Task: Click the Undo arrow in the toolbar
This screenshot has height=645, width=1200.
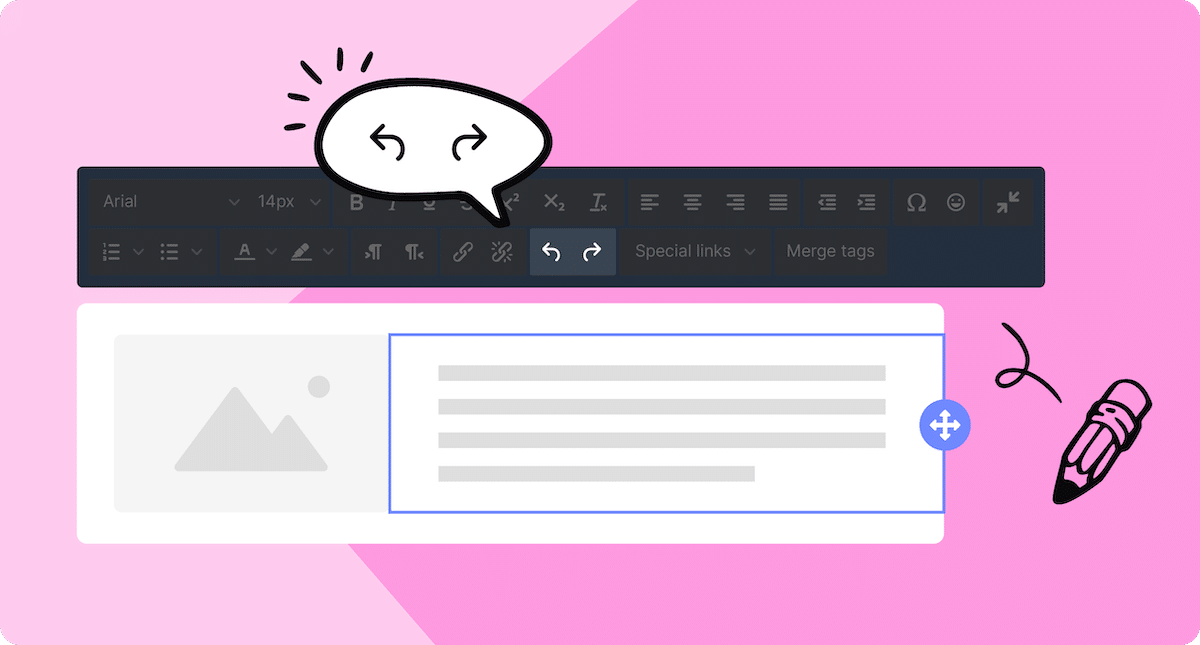Action: (x=551, y=252)
